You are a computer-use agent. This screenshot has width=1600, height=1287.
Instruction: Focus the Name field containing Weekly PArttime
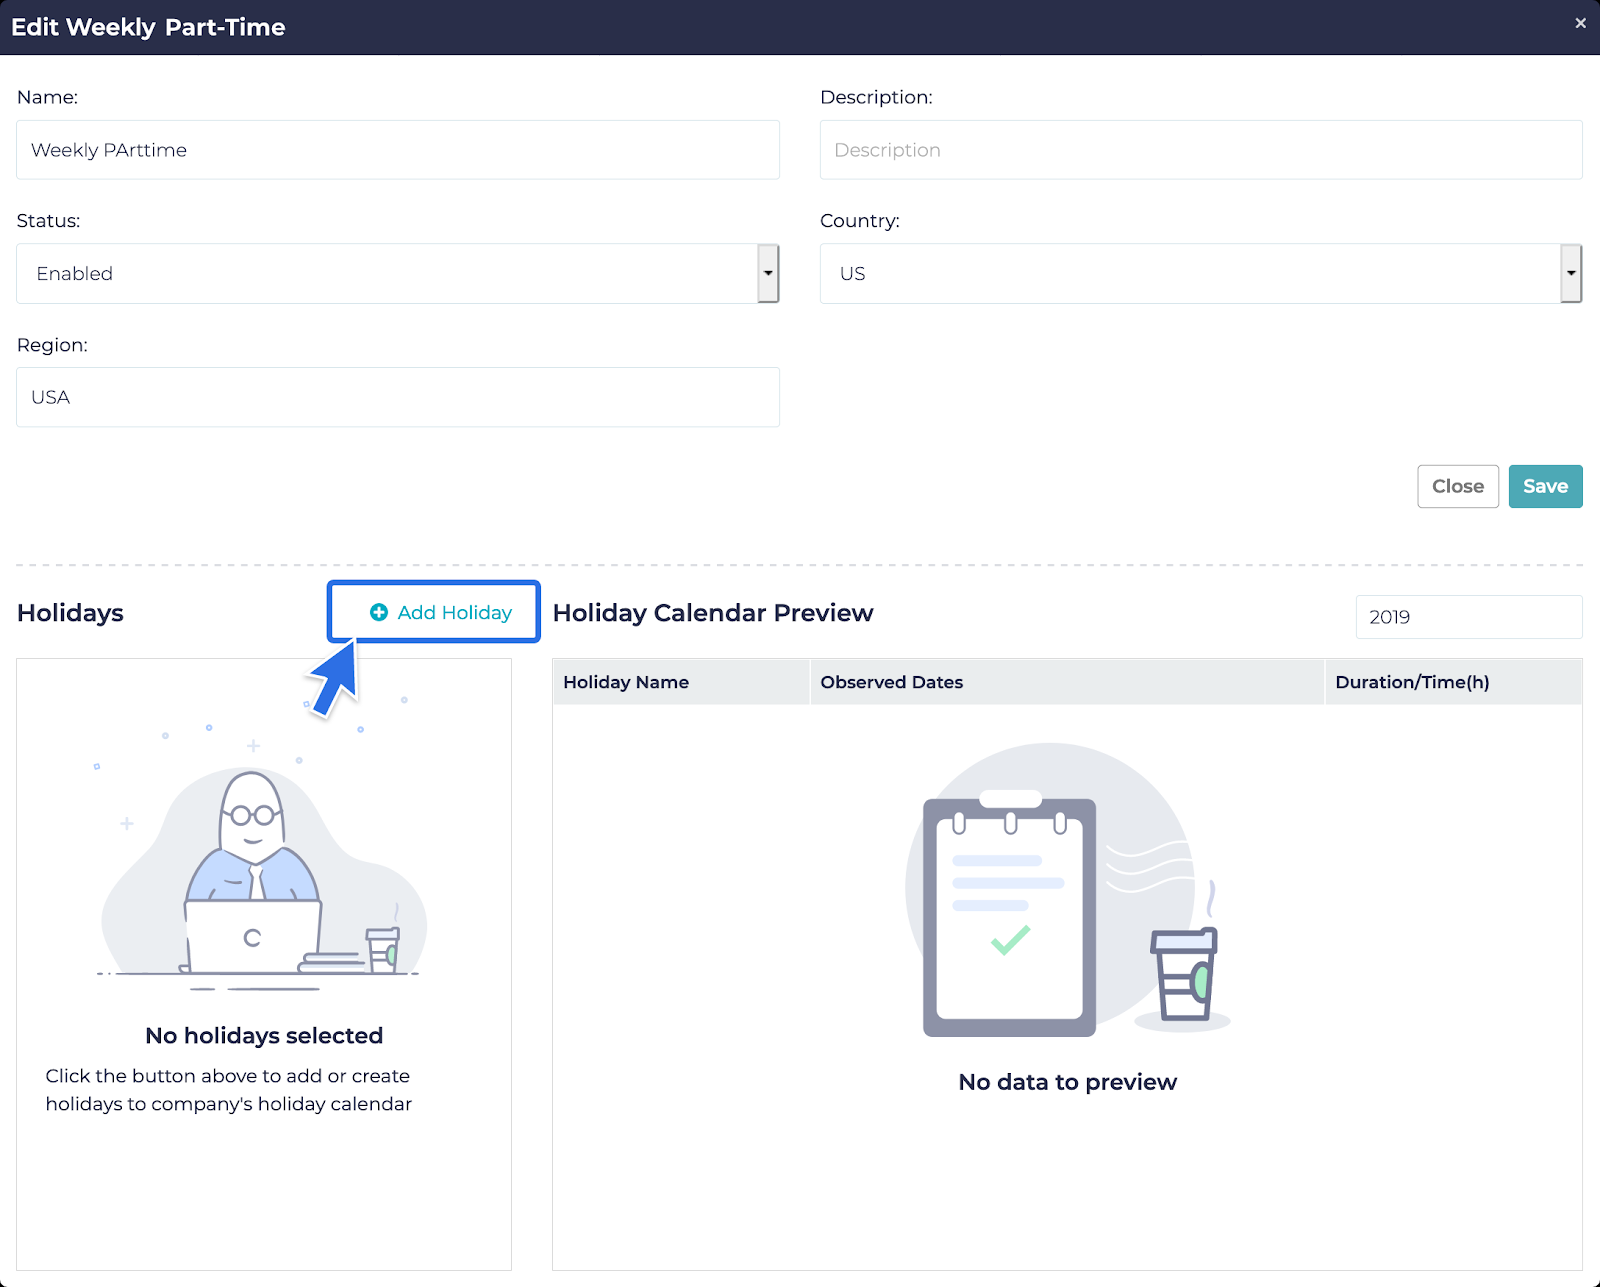click(397, 150)
